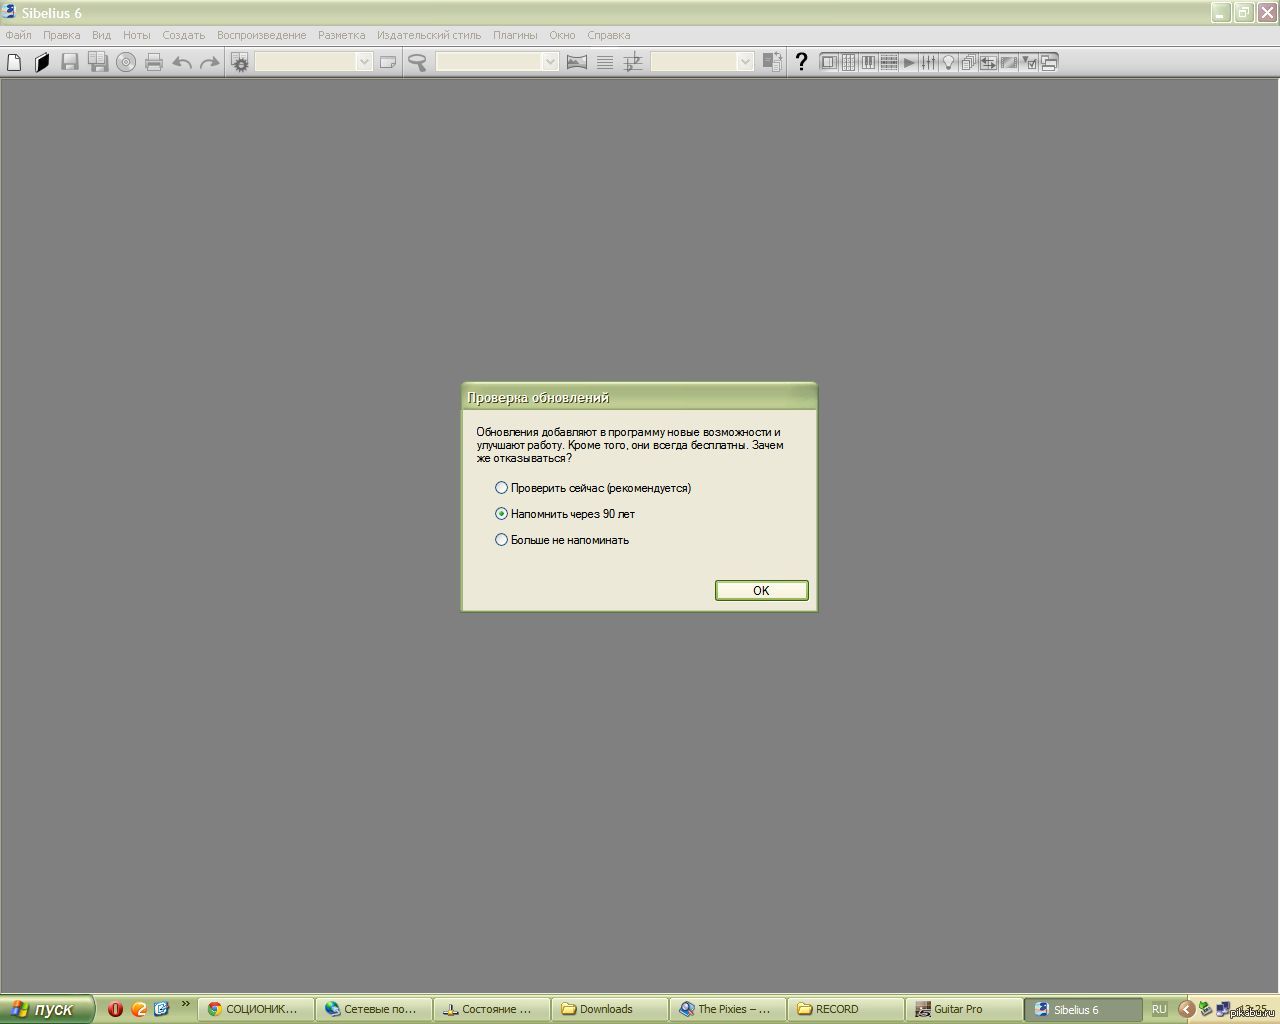The height and width of the screenshot is (1024, 1280).
Task: Toggle the Parts window icon
Action: tap(969, 62)
